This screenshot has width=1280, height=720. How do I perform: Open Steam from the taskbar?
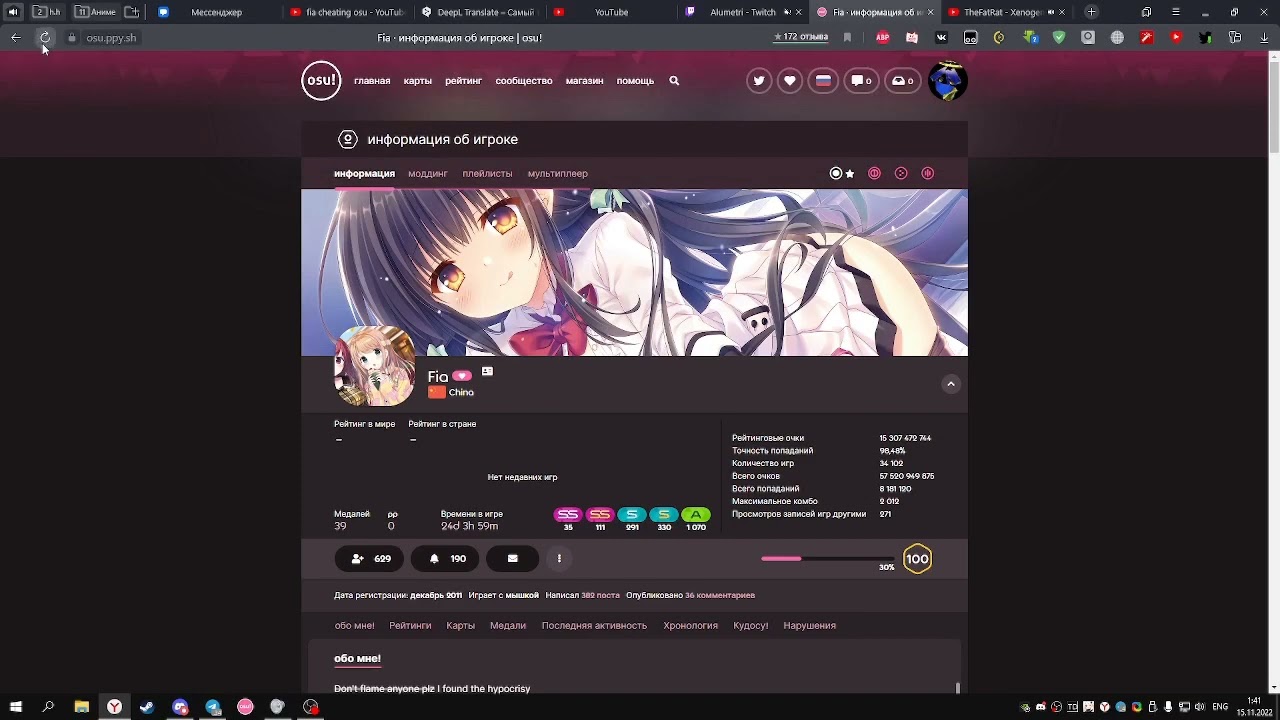coord(147,707)
